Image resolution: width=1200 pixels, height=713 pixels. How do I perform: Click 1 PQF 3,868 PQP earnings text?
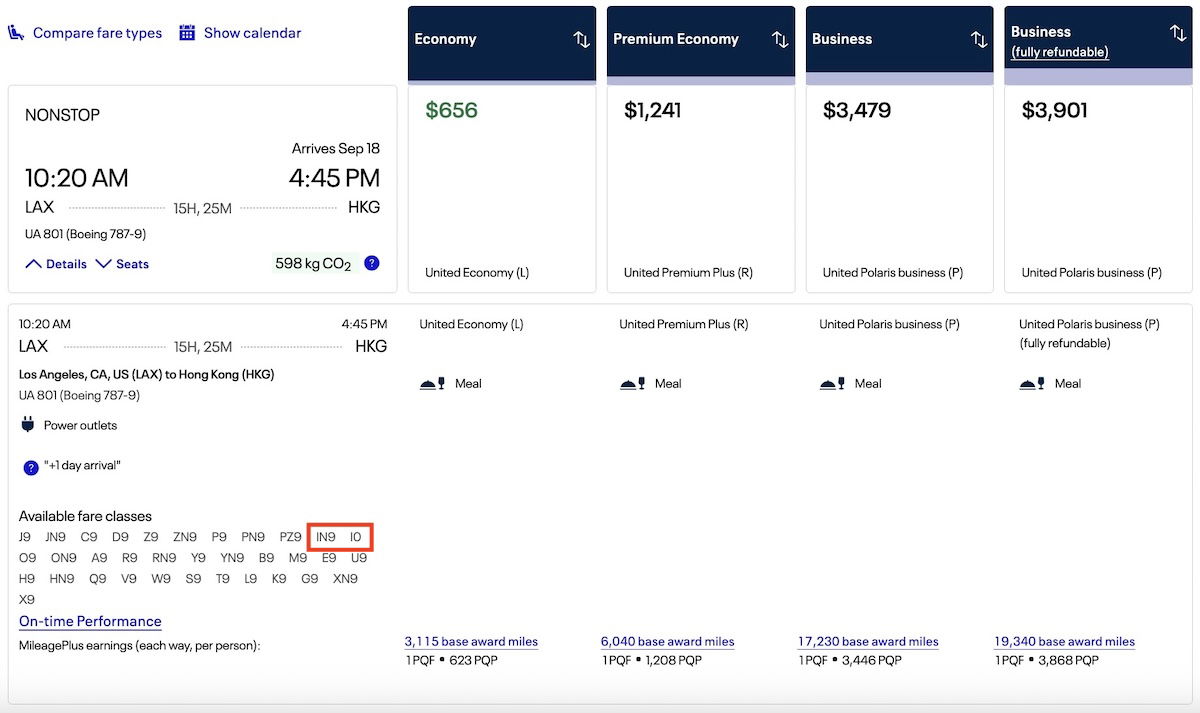click(x=1047, y=660)
